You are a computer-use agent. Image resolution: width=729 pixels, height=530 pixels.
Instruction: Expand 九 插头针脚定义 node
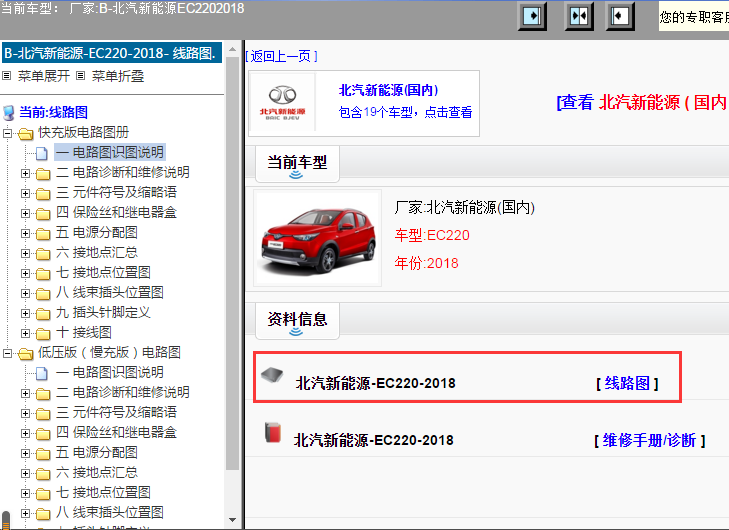coord(25,313)
